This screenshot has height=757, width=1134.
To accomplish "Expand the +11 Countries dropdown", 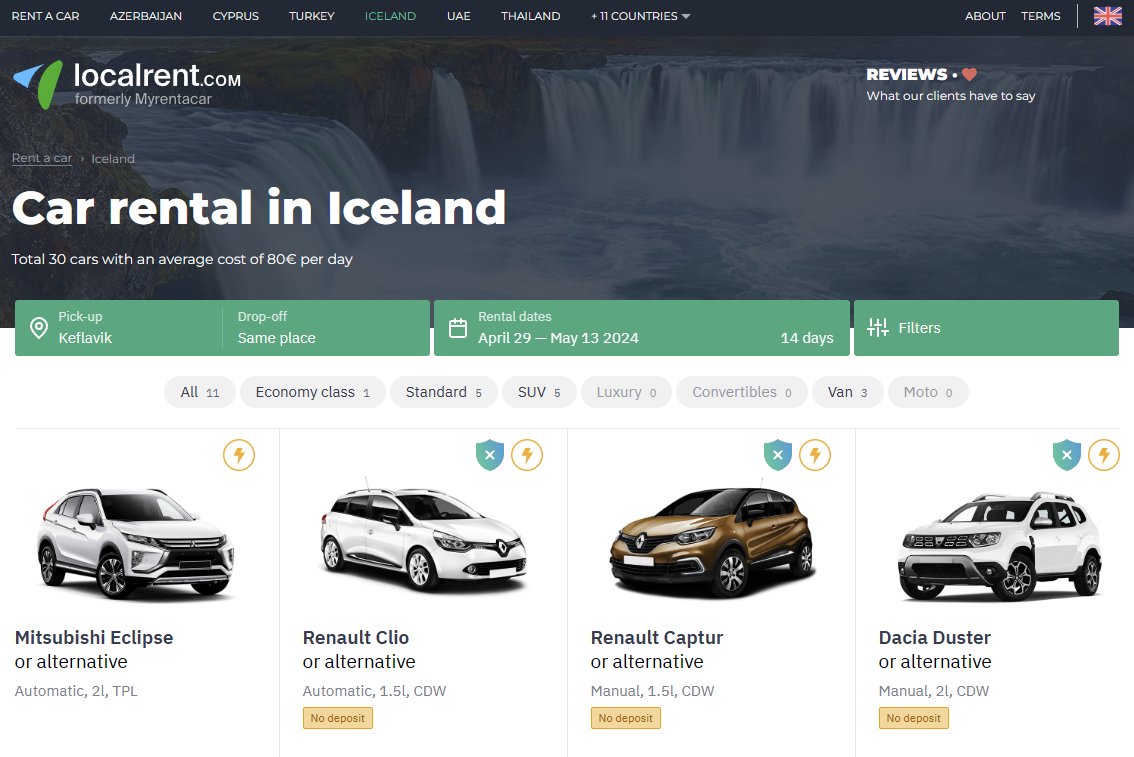I will click(x=640, y=16).
